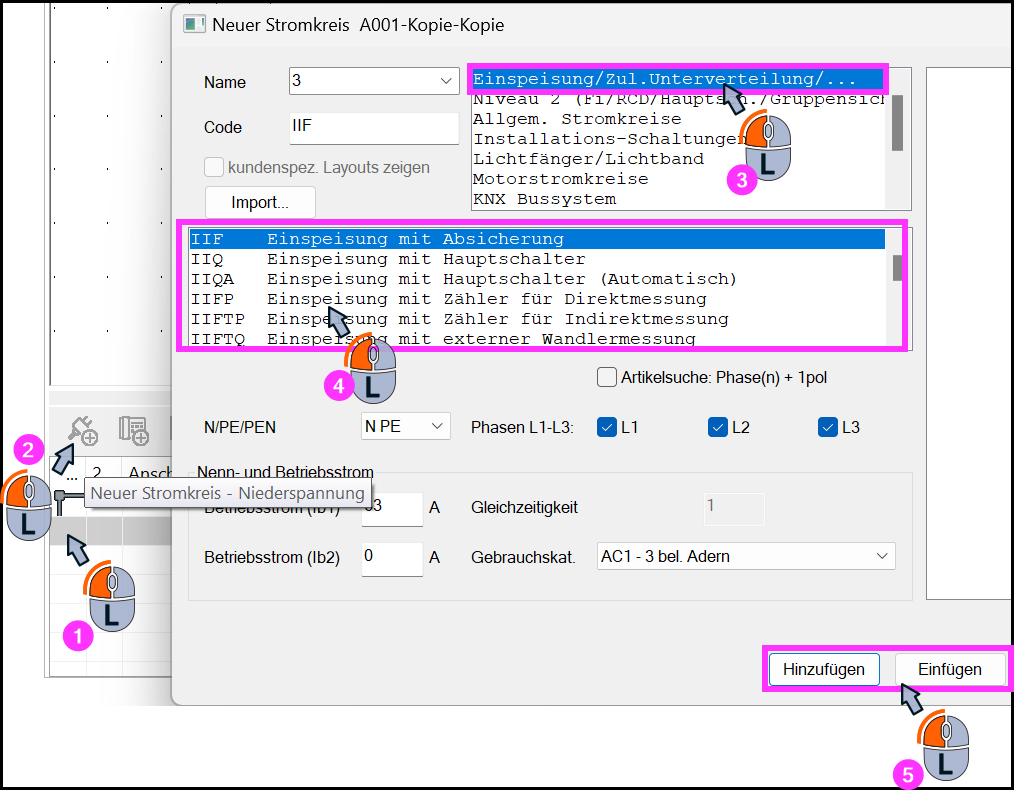Click the Einfügen button
The height and width of the screenshot is (790, 1014).
click(950, 669)
